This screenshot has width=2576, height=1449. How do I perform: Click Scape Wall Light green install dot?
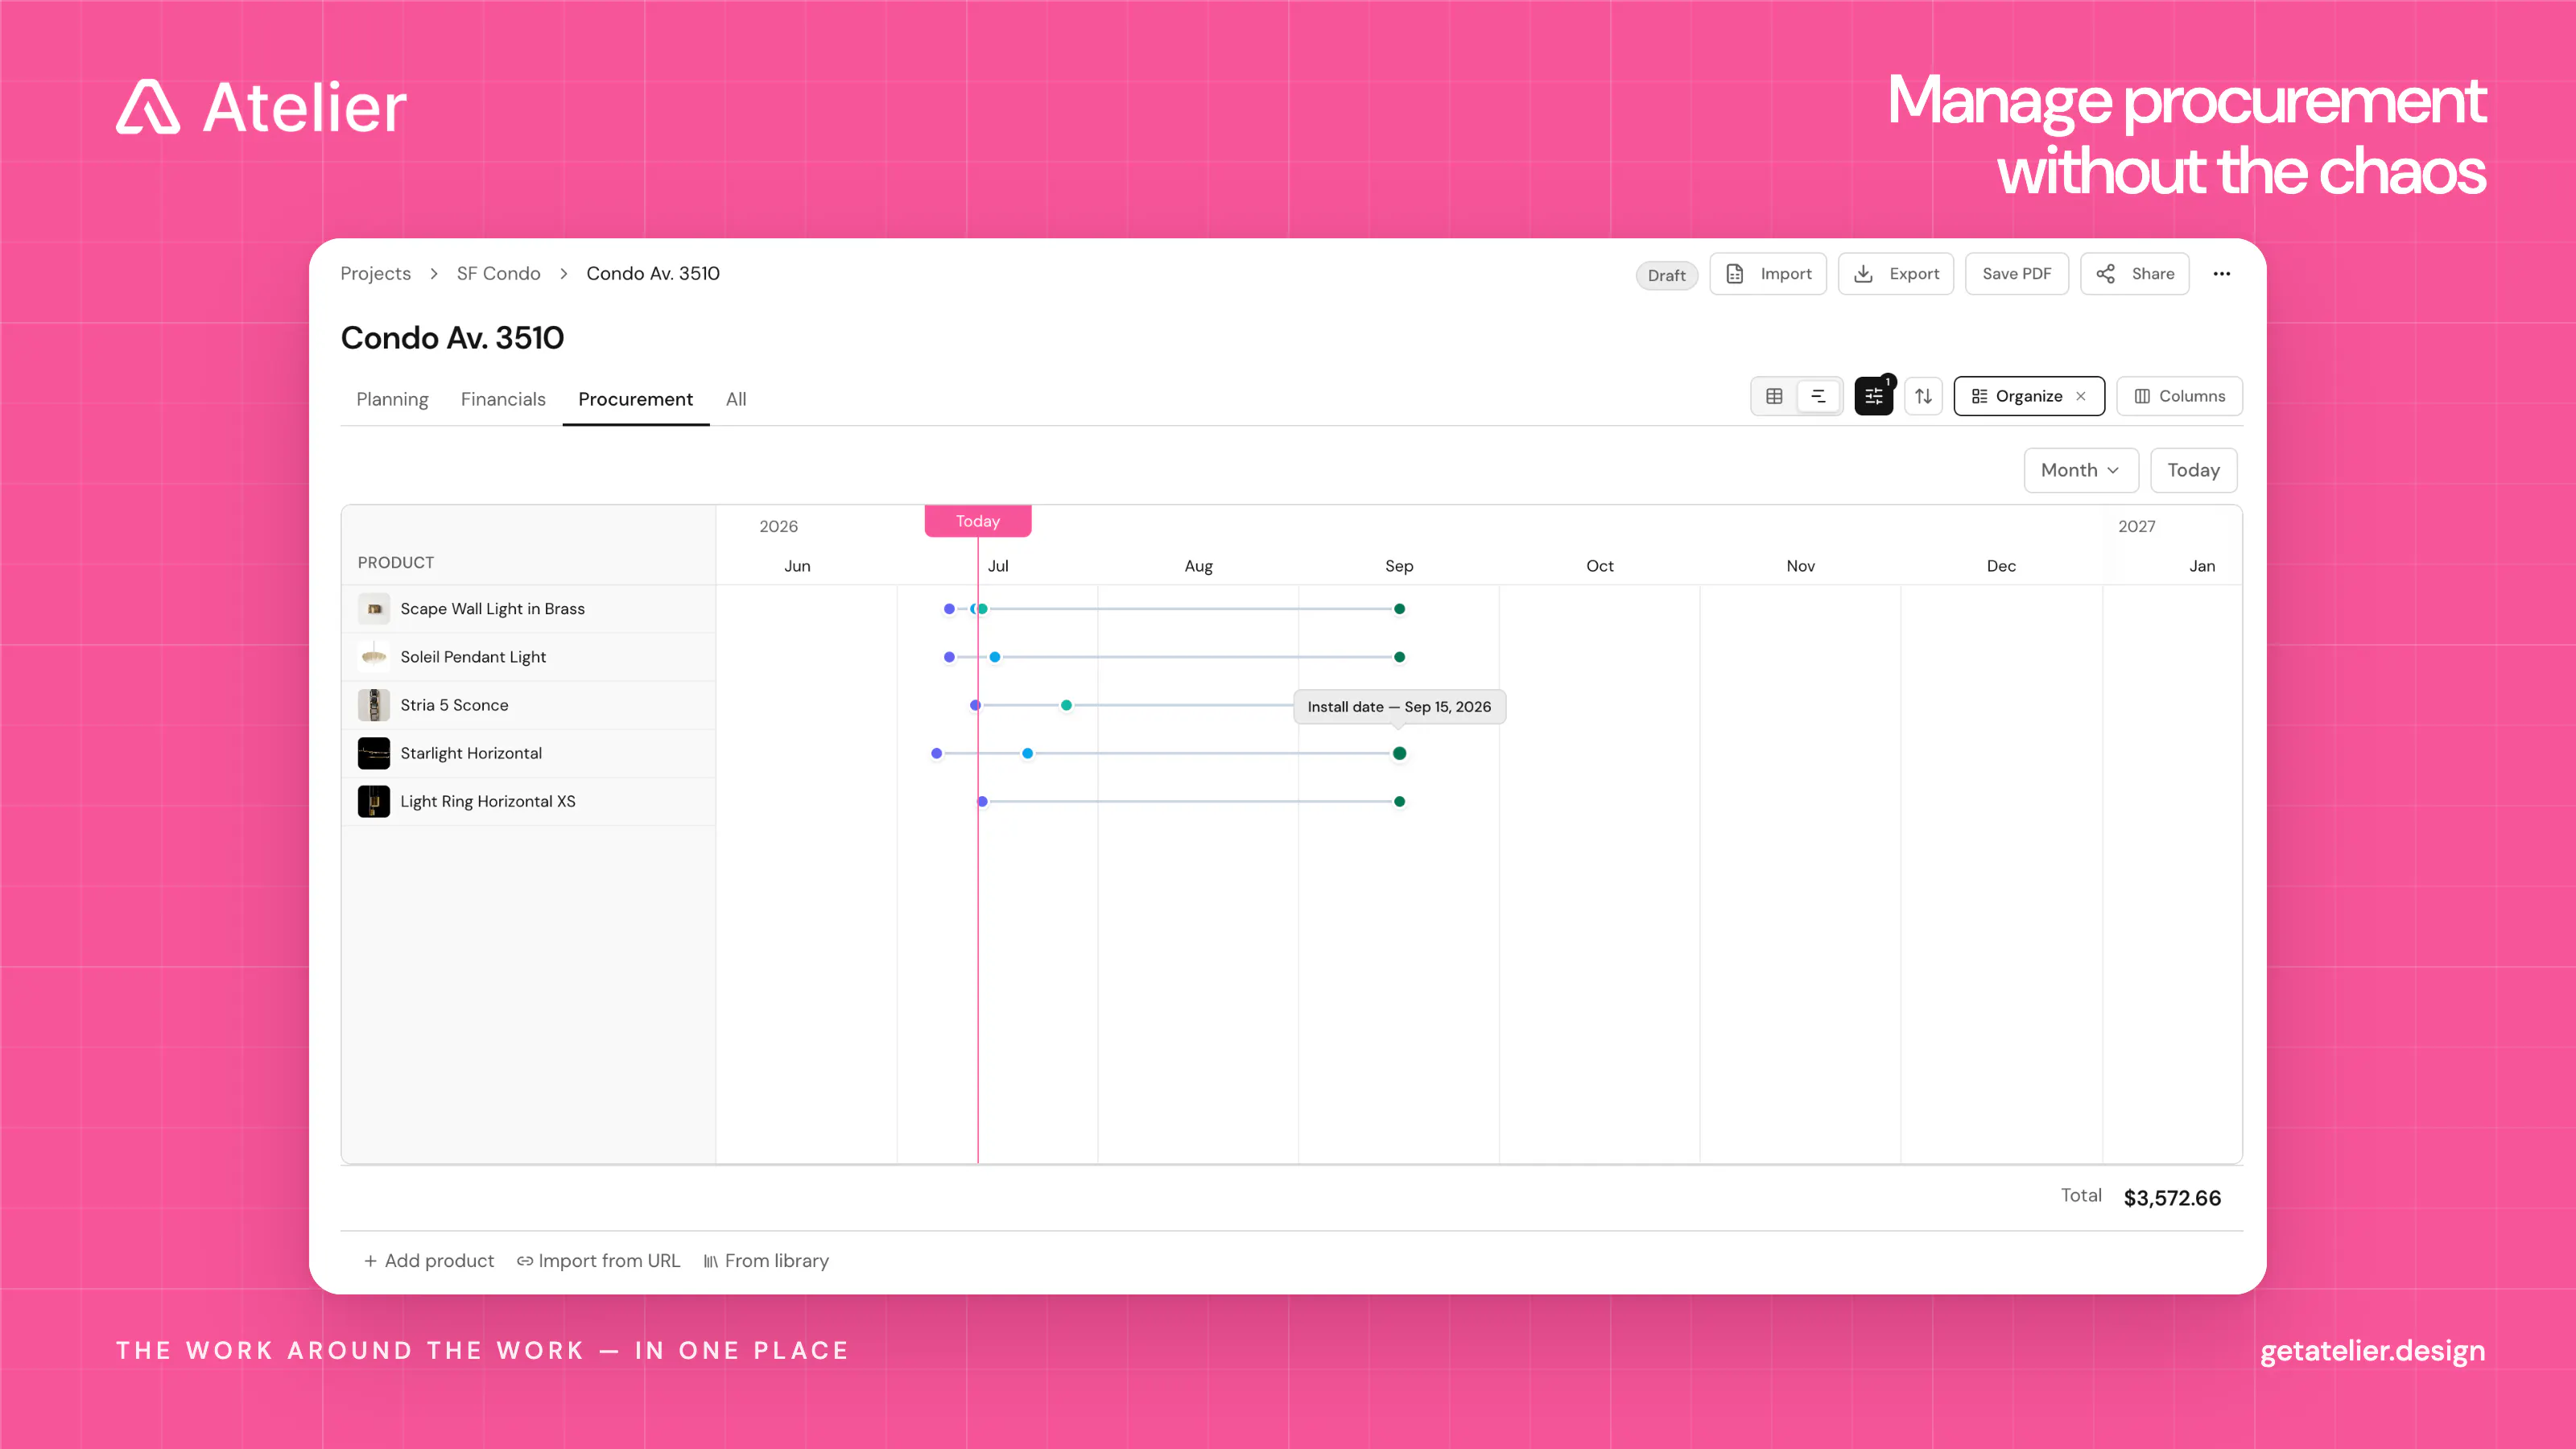tap(1399, 608)
